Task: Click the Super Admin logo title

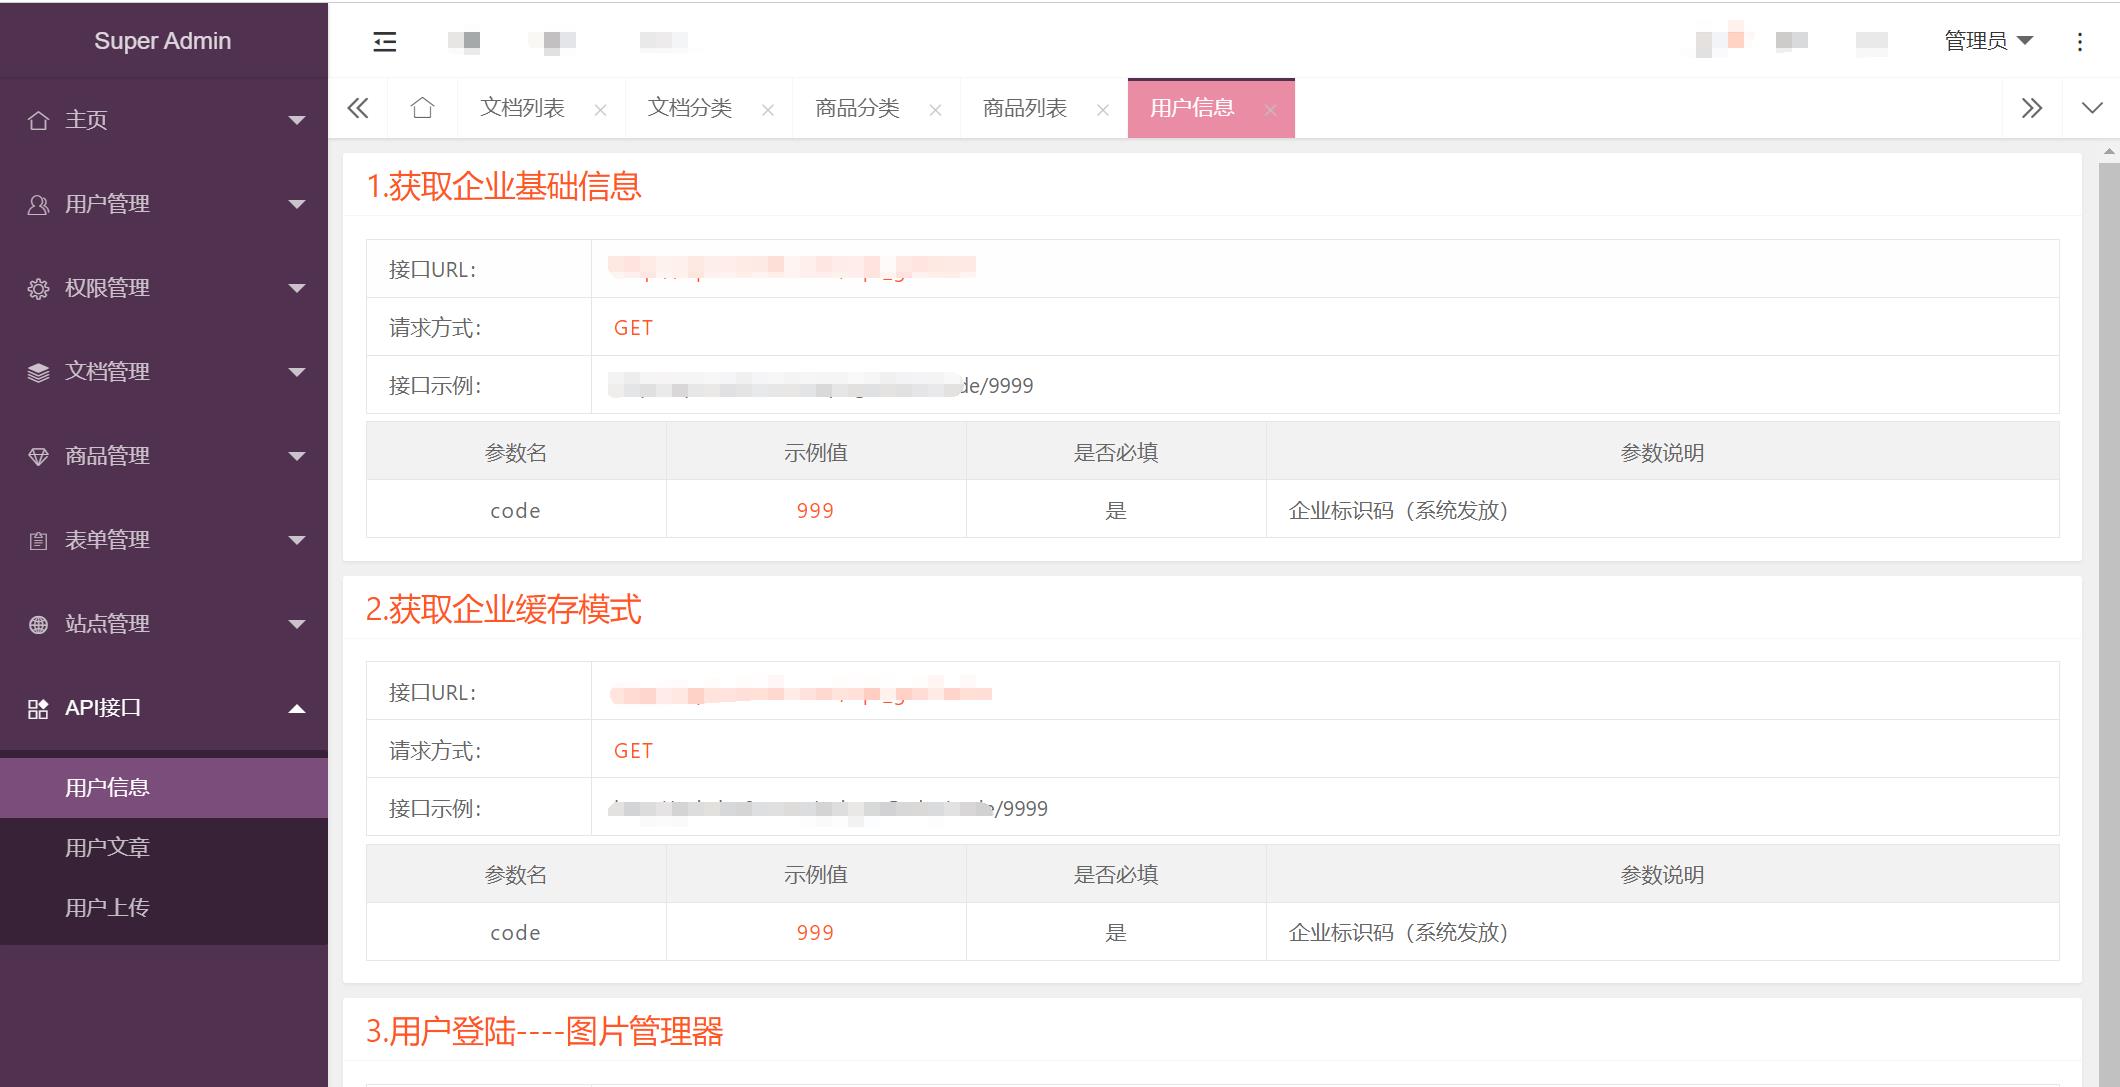Action: pos(163,41)
